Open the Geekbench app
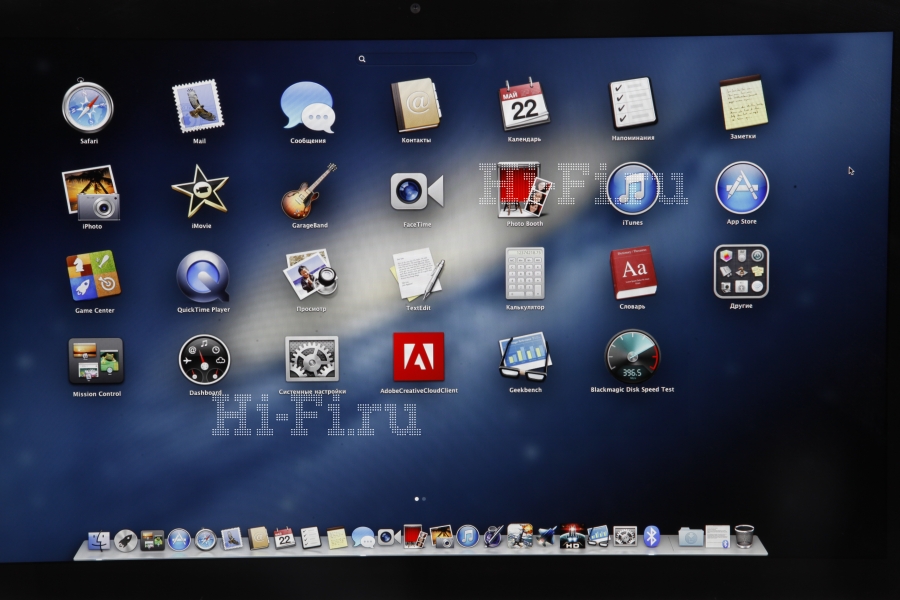Viewport: 900px width, 600px height. pos(524,357)
